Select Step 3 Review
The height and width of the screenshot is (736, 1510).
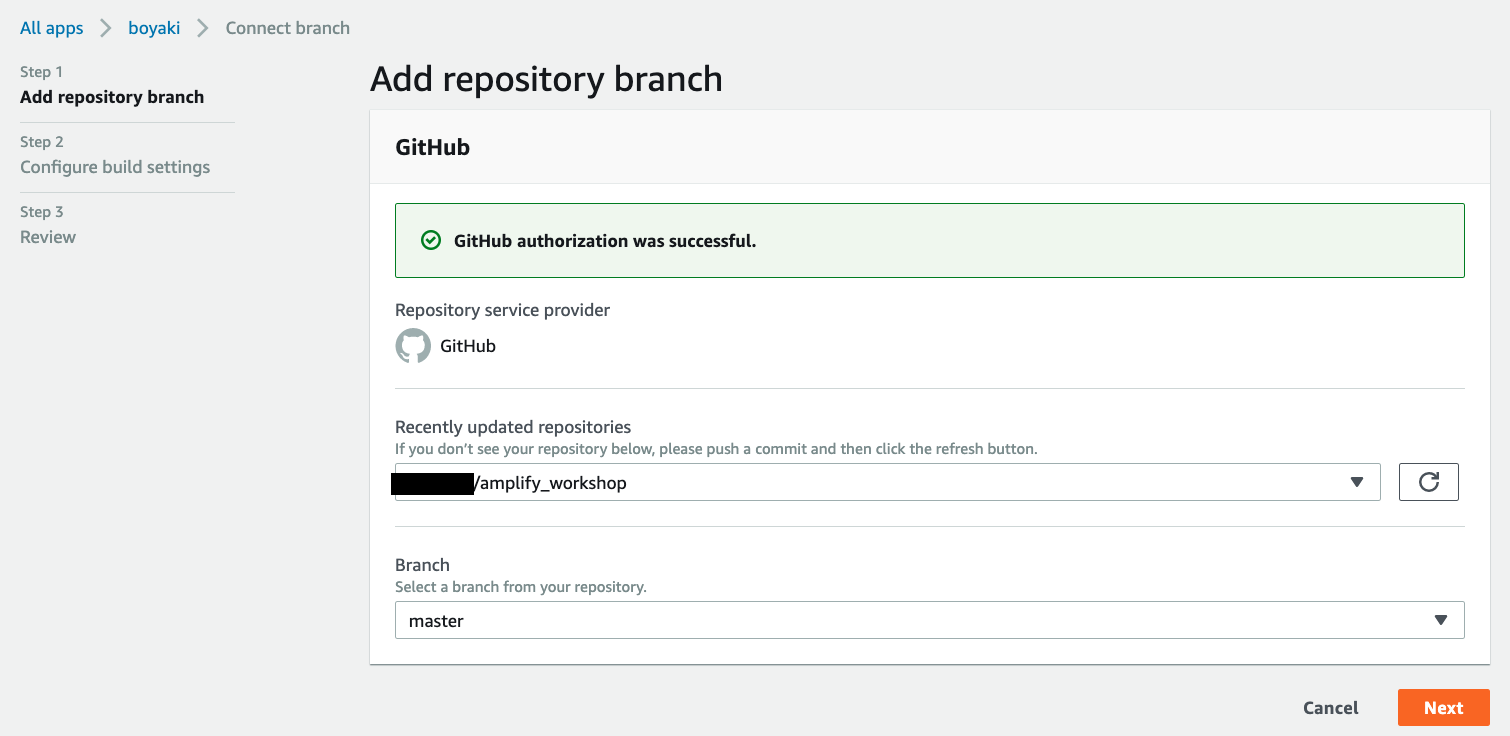click(48, 237)
